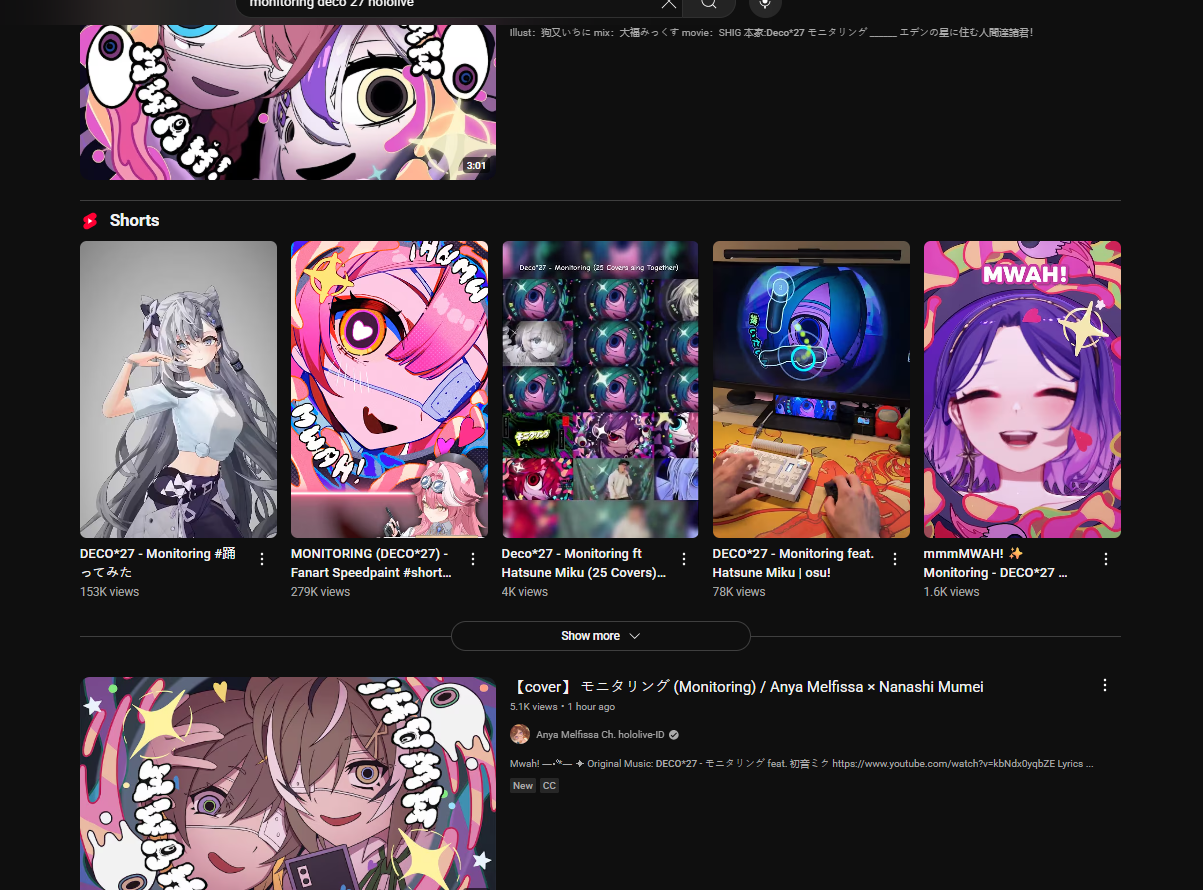1203x890 pixels.
Task: Open title Deco*27 - Monitoring ft Hatsune Miku (25 Covers)
Action: (x=584, y=563)
